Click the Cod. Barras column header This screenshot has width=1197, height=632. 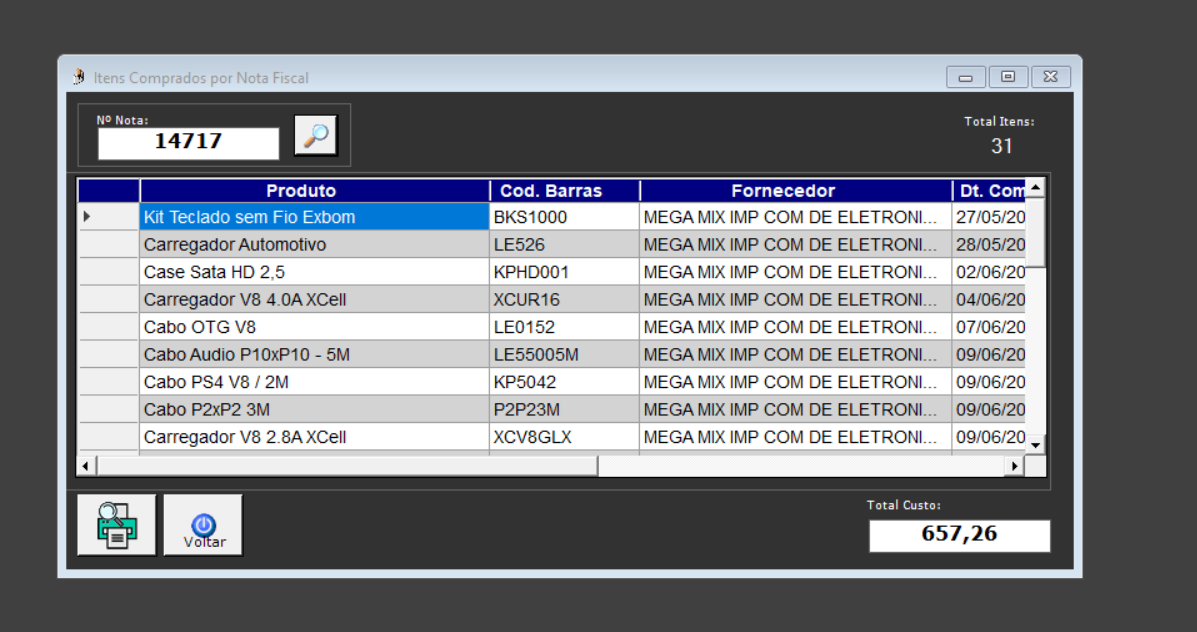[x=564, y=191]
